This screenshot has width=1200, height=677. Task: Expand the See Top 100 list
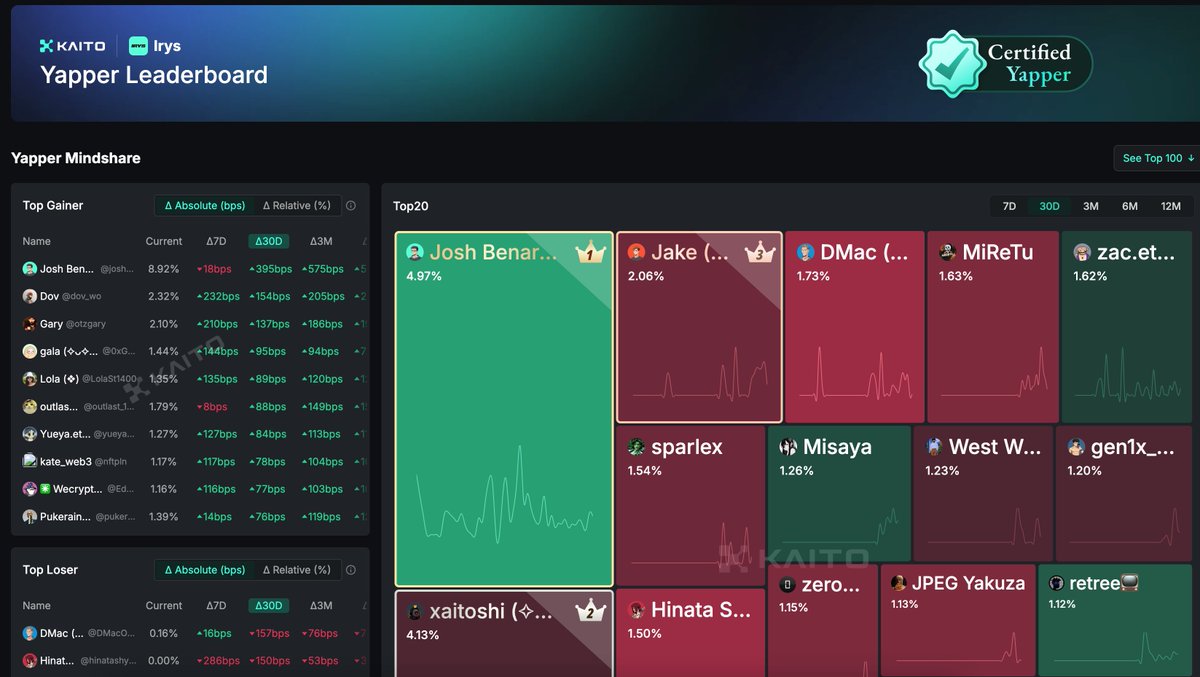[x=1158, y=158]
